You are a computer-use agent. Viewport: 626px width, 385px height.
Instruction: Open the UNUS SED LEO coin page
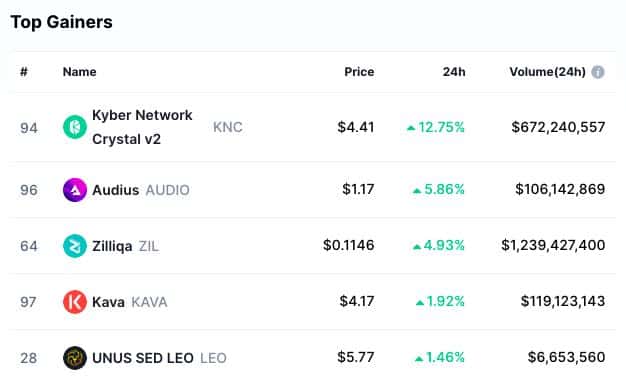point(143,358)
